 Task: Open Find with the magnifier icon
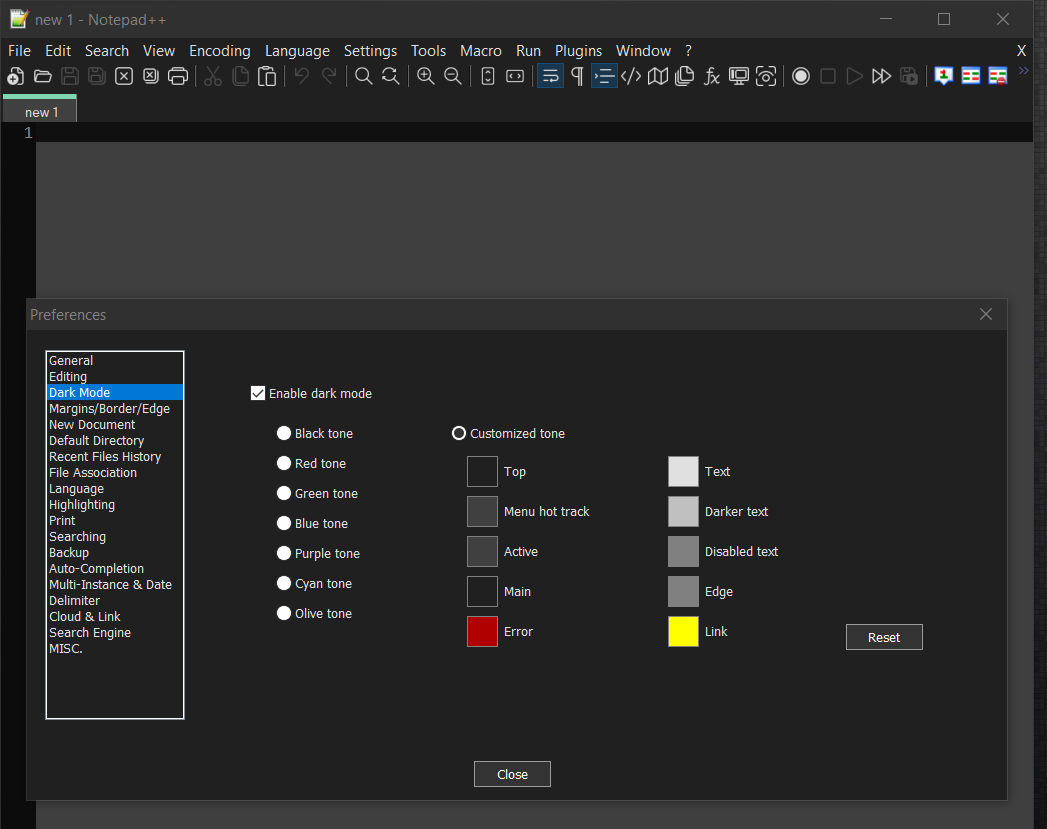364,77
